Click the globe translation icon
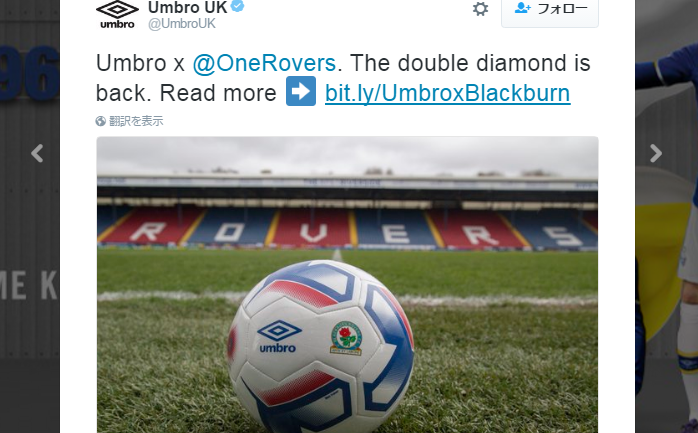 [101, 121]
